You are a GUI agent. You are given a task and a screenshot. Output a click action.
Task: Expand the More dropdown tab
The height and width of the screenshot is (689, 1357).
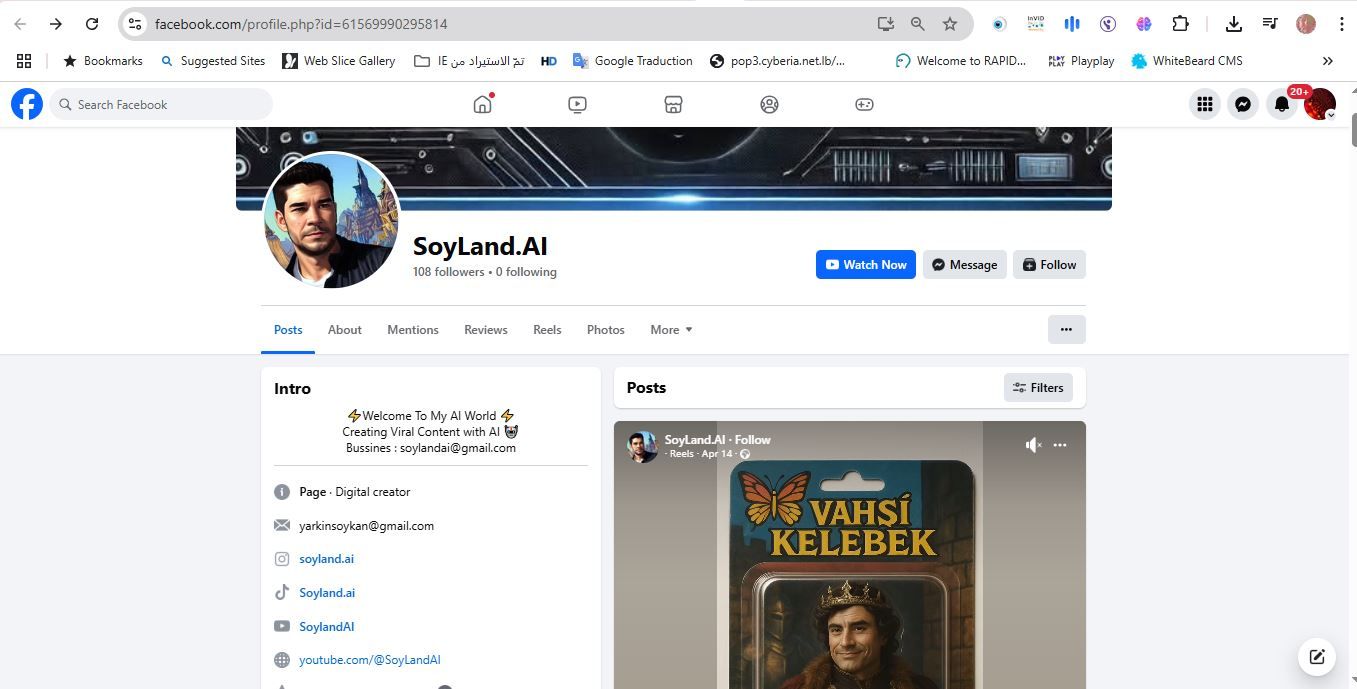click(671, 329)
